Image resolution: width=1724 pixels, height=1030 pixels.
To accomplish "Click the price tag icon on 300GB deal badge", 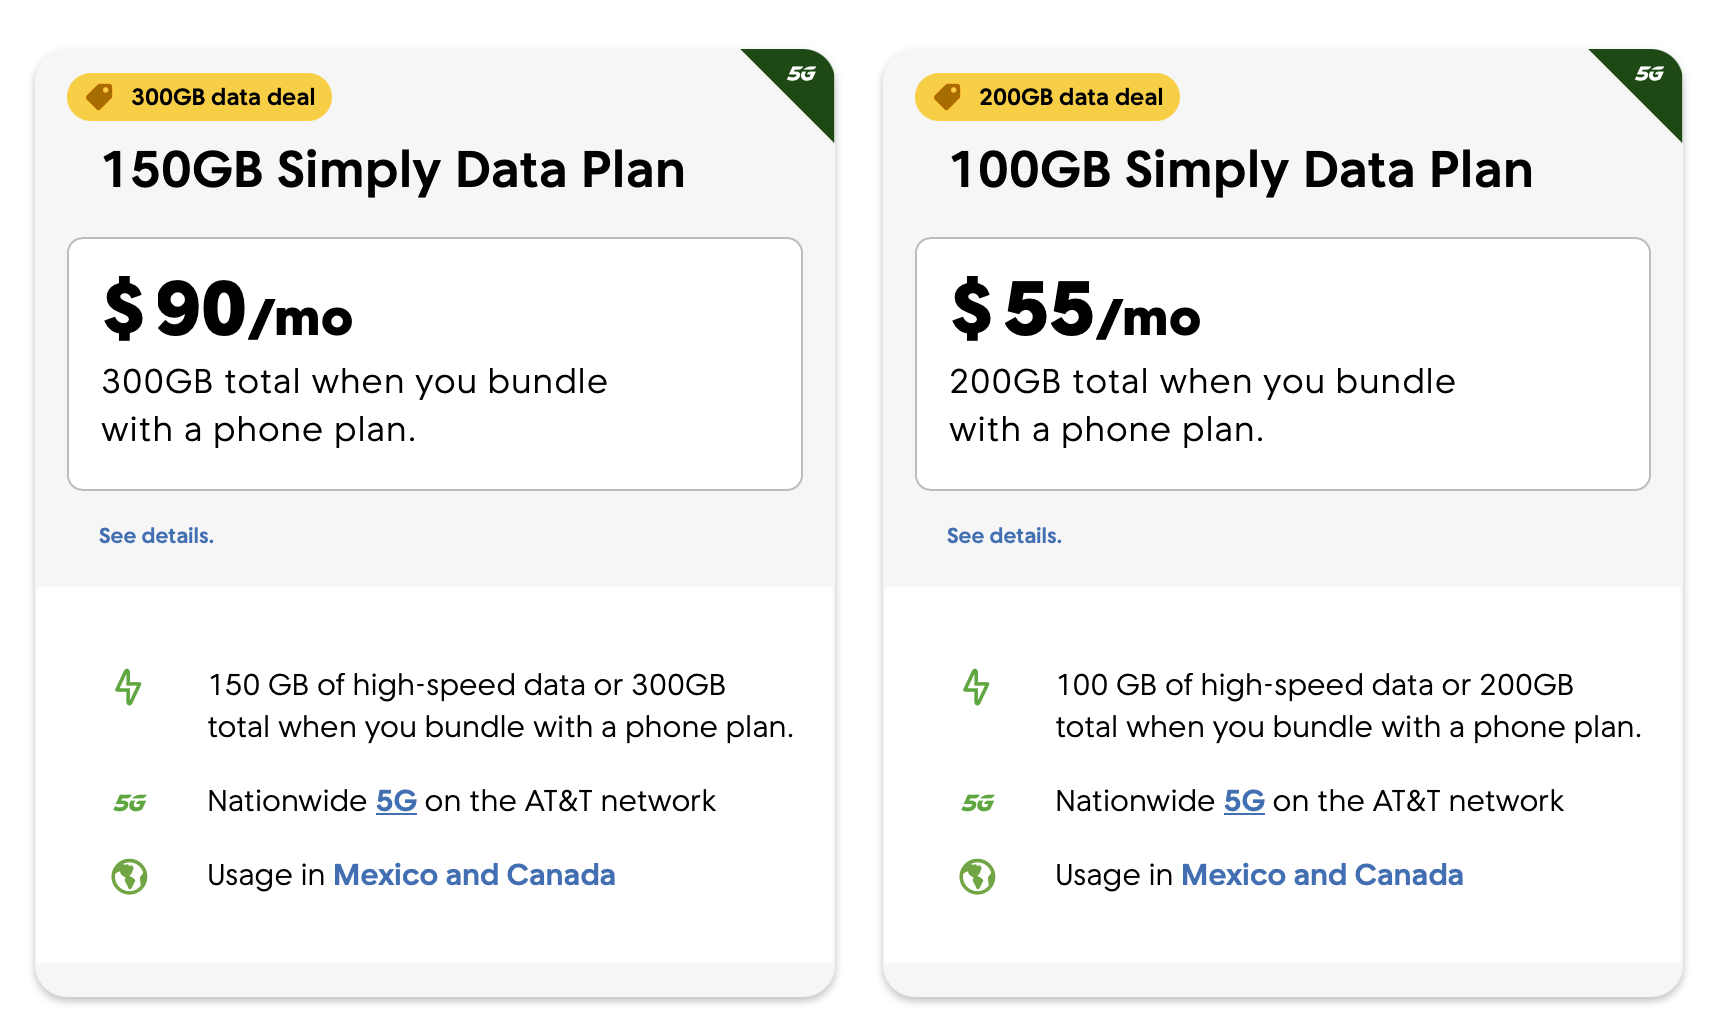I will click(100, 97).
